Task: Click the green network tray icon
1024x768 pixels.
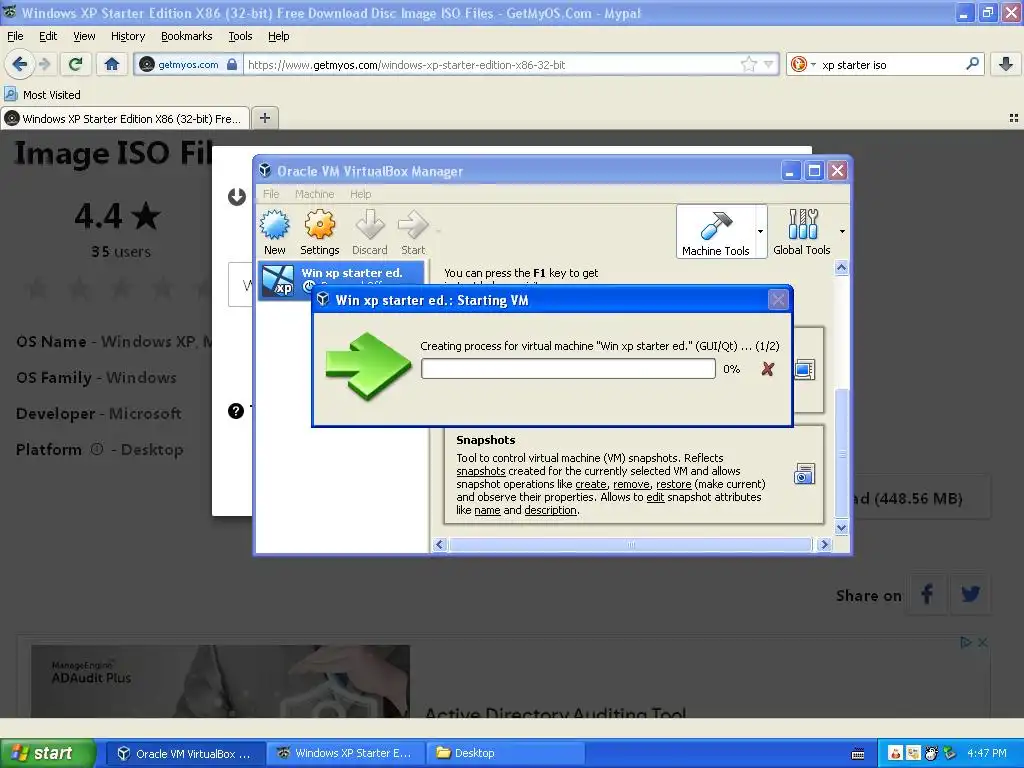Action: (949, 754)
